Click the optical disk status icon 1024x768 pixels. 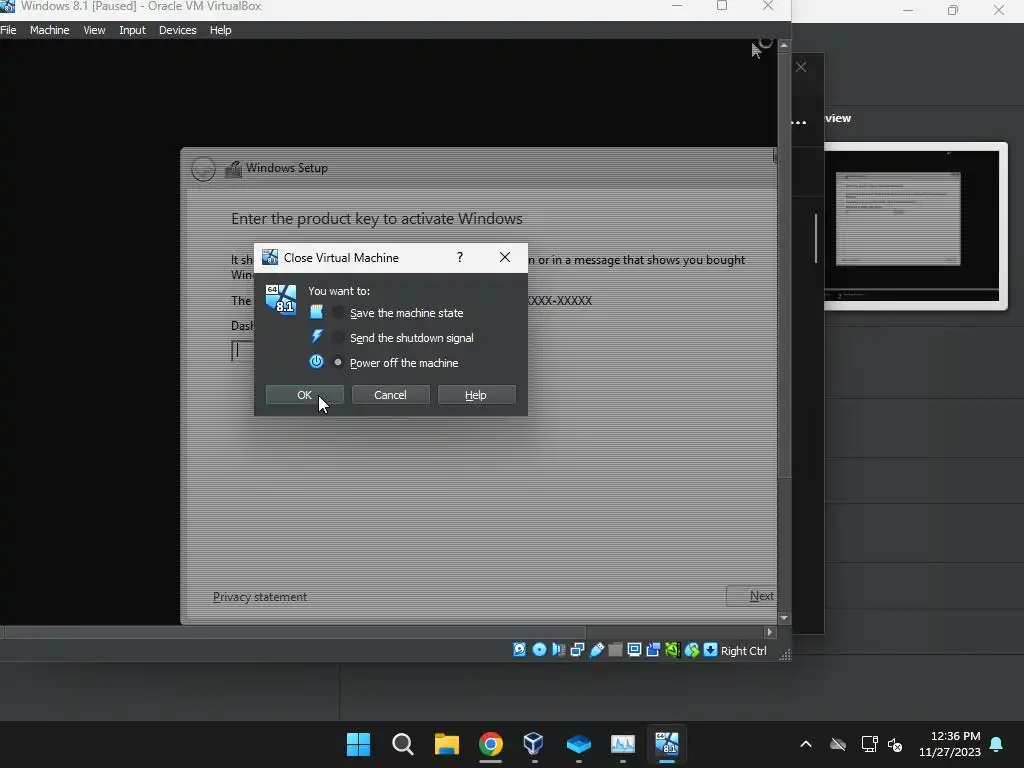[539, 650]
